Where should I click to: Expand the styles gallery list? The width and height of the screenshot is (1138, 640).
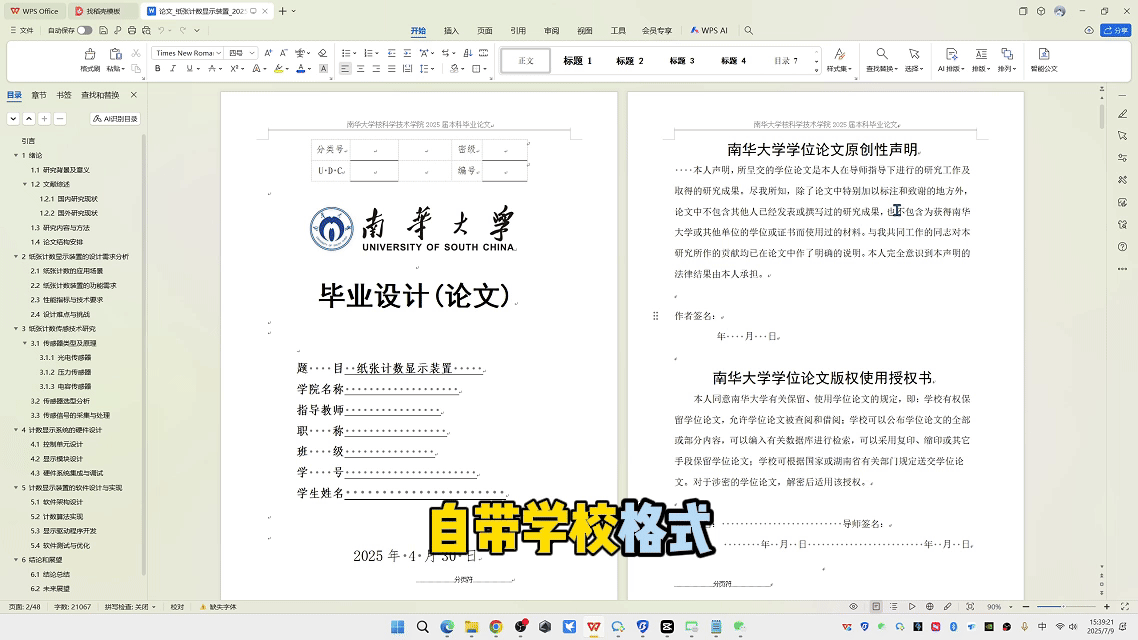pyautogui.click(x=815, y=68)
